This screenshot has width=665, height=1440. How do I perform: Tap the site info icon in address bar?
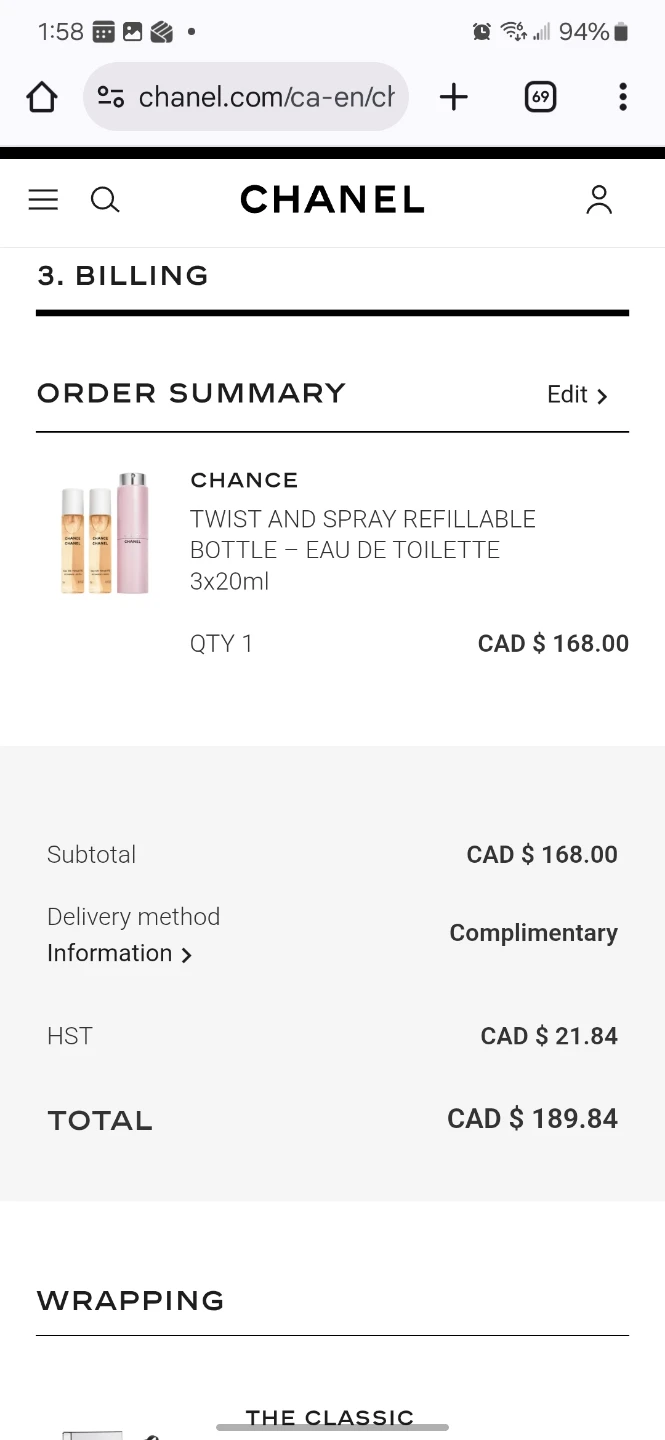tap(111, 97)
